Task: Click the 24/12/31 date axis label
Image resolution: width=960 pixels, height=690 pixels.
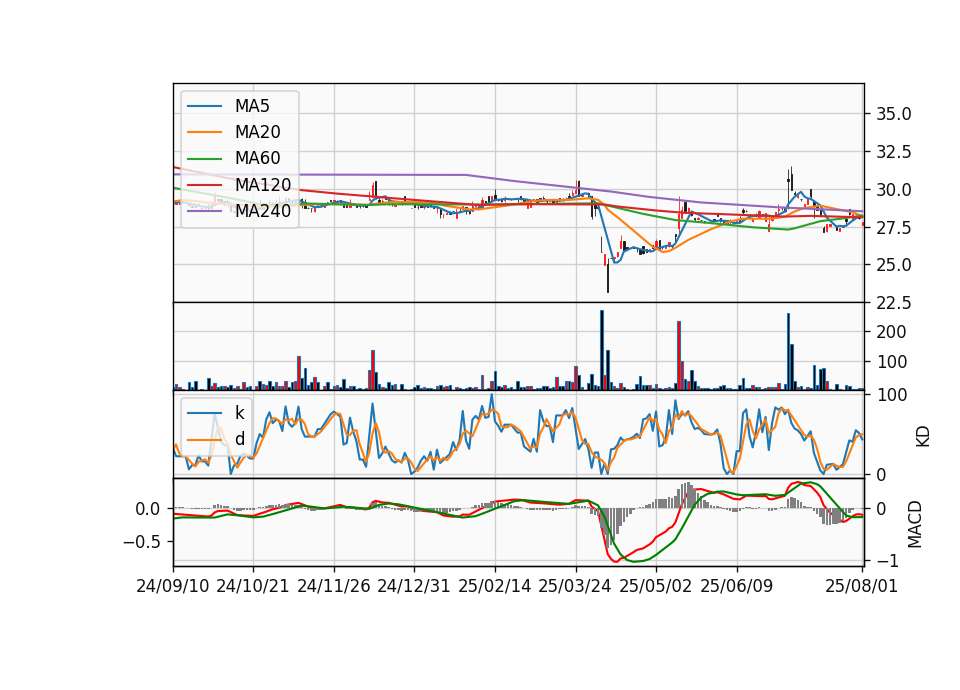Action: pyautogui.click(x=414, y=586)
